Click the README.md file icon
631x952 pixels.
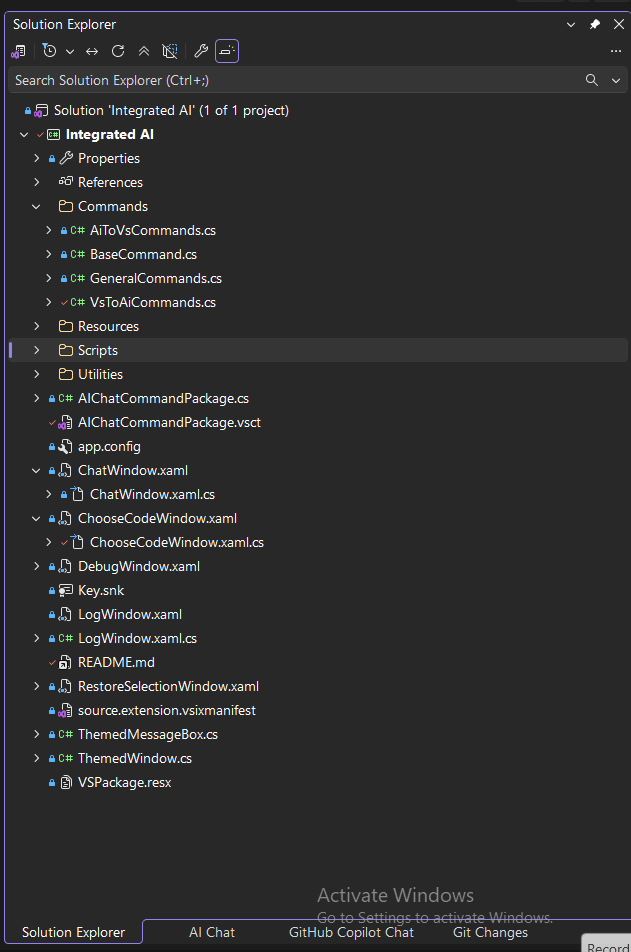pos(65,662)
